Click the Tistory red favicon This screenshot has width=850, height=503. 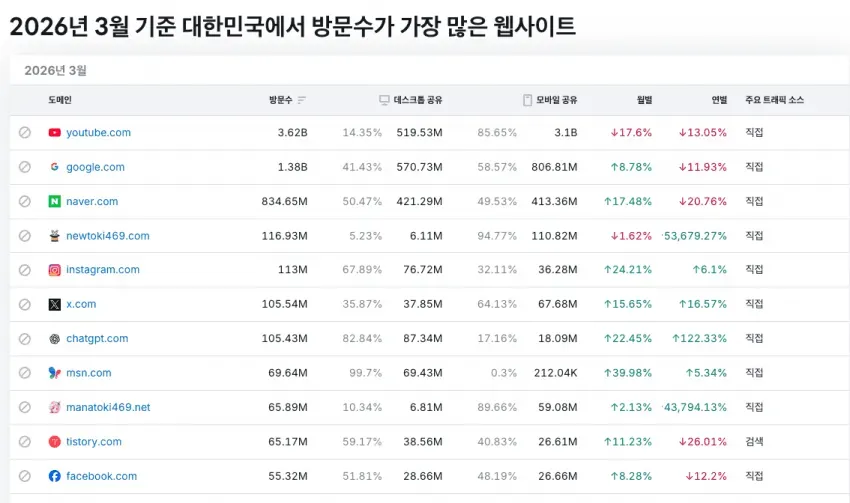tap(54, 442)
